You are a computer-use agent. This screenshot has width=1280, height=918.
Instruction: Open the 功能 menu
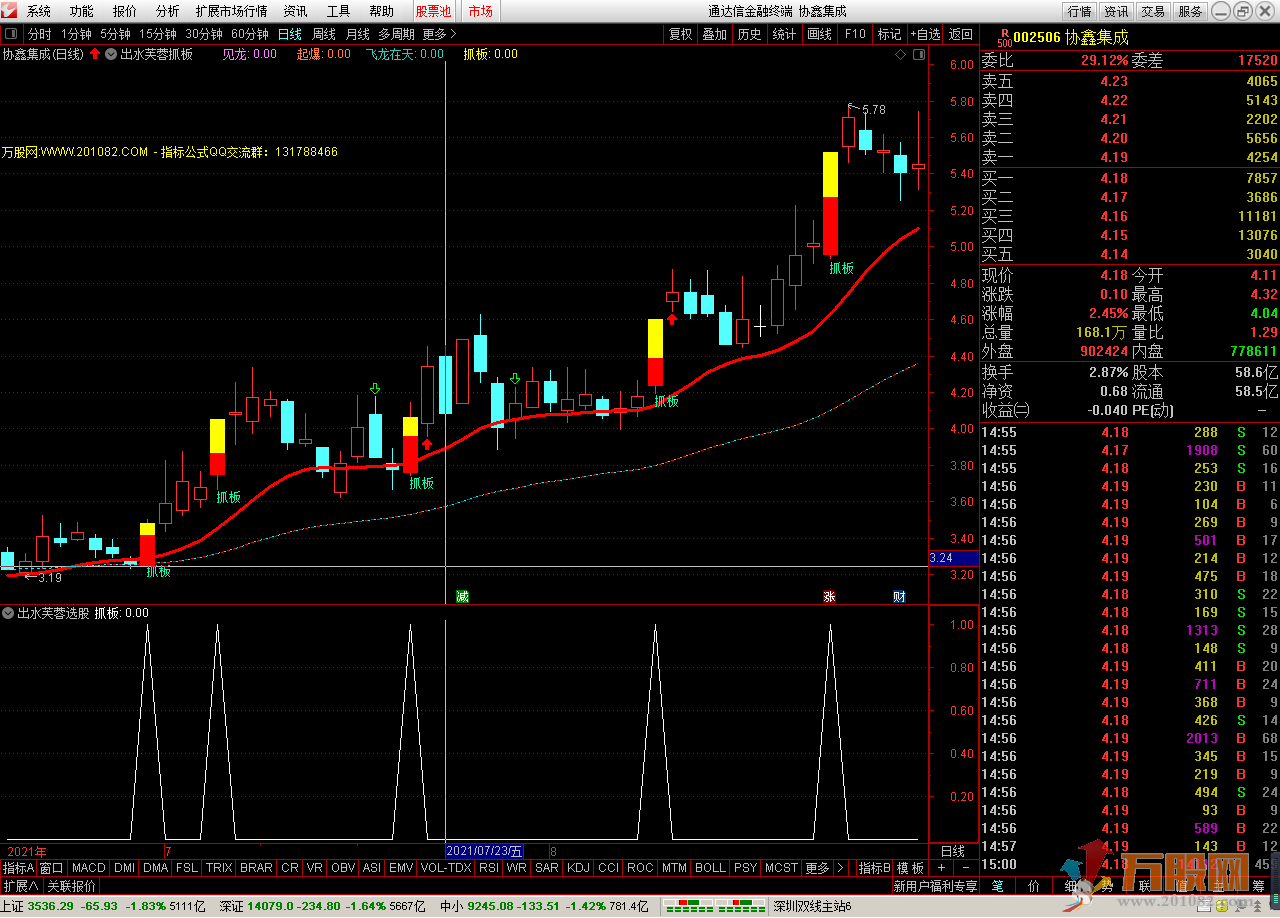(x=82, y=11)
